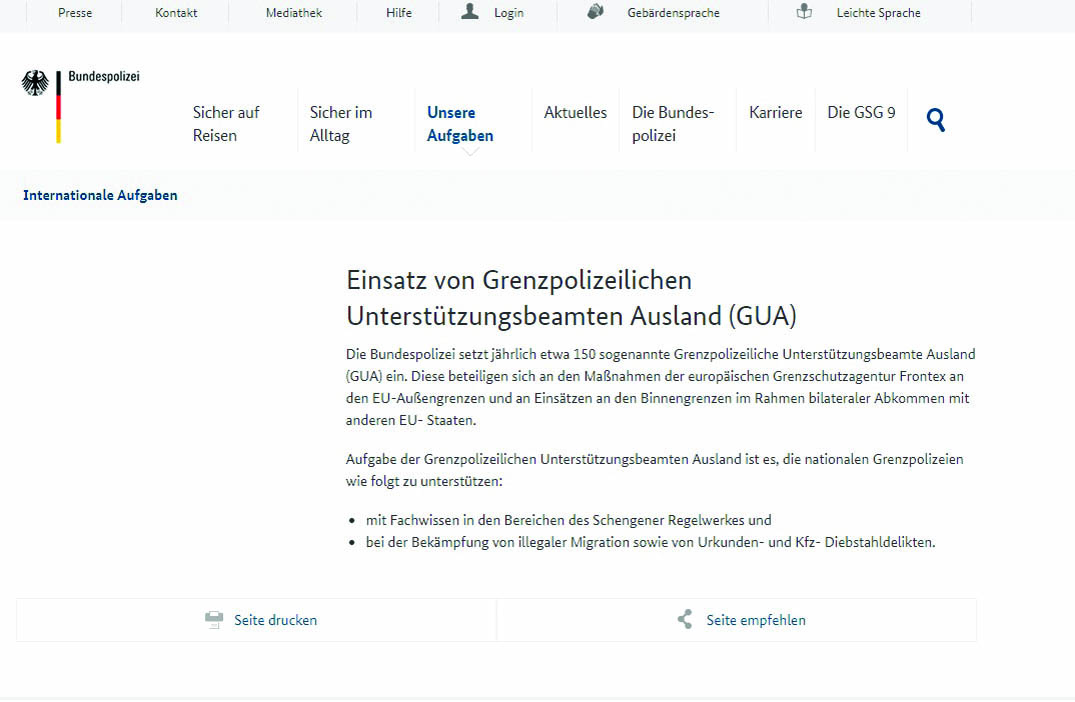Open the Presse link
The width and height of the screenshot is (1075, 702).
coord(75,13)
